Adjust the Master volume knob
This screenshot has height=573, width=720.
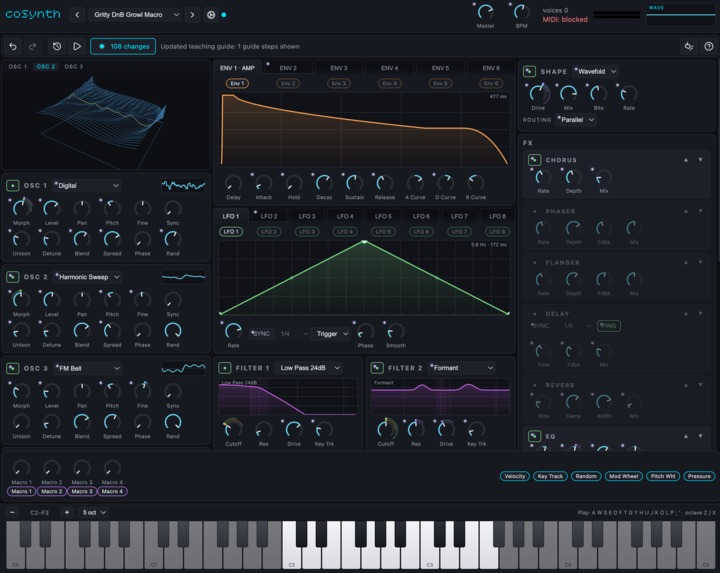click(x=485, y=11)
